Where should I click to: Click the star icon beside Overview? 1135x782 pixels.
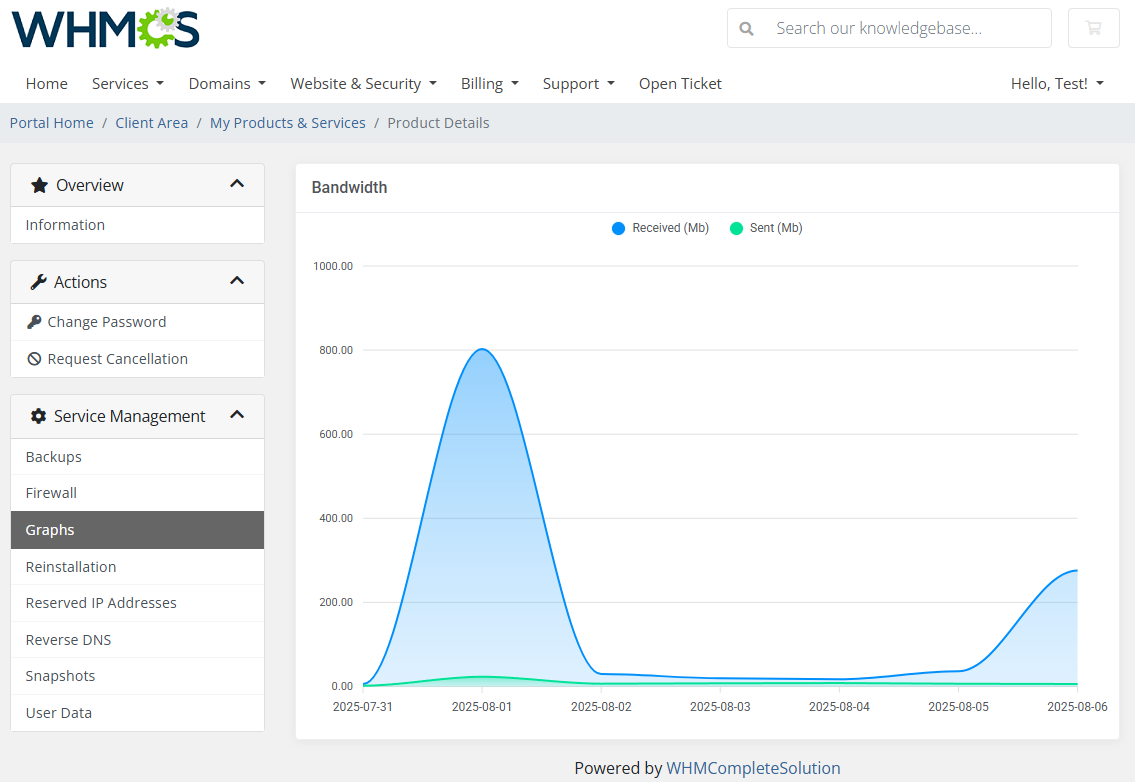(39, 184)
